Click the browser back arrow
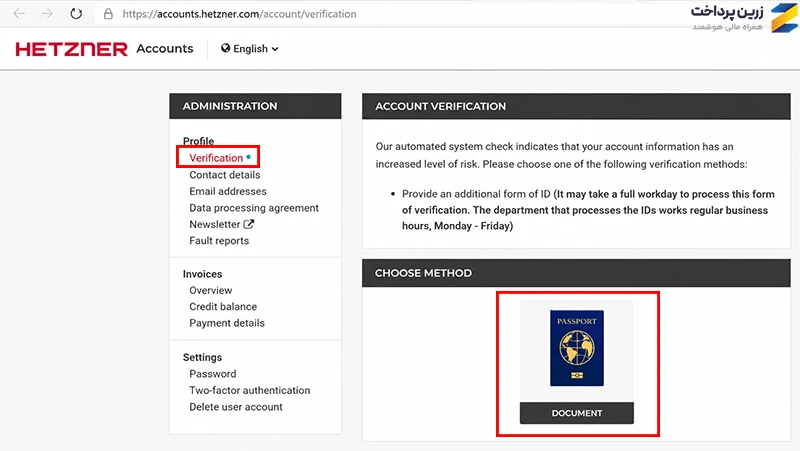Viewport: 800px width, 451px height. point(19,14)
